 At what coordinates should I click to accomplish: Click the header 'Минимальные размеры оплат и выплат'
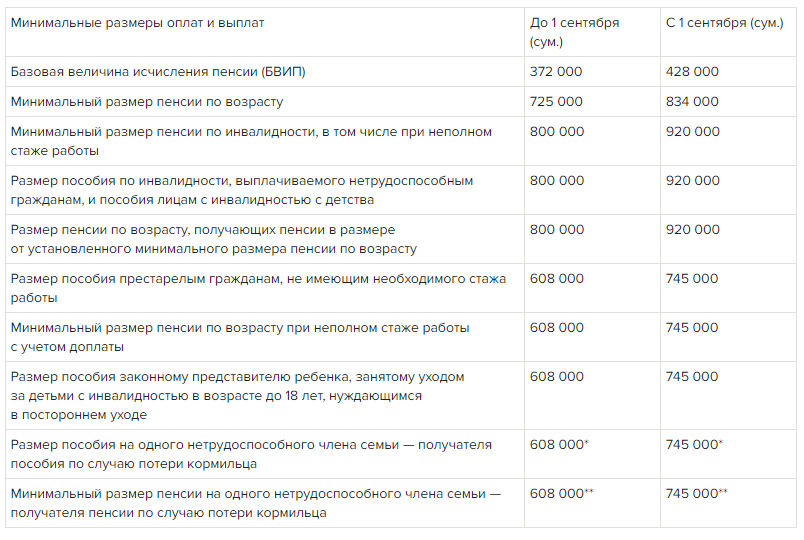[x=137, y=23]
